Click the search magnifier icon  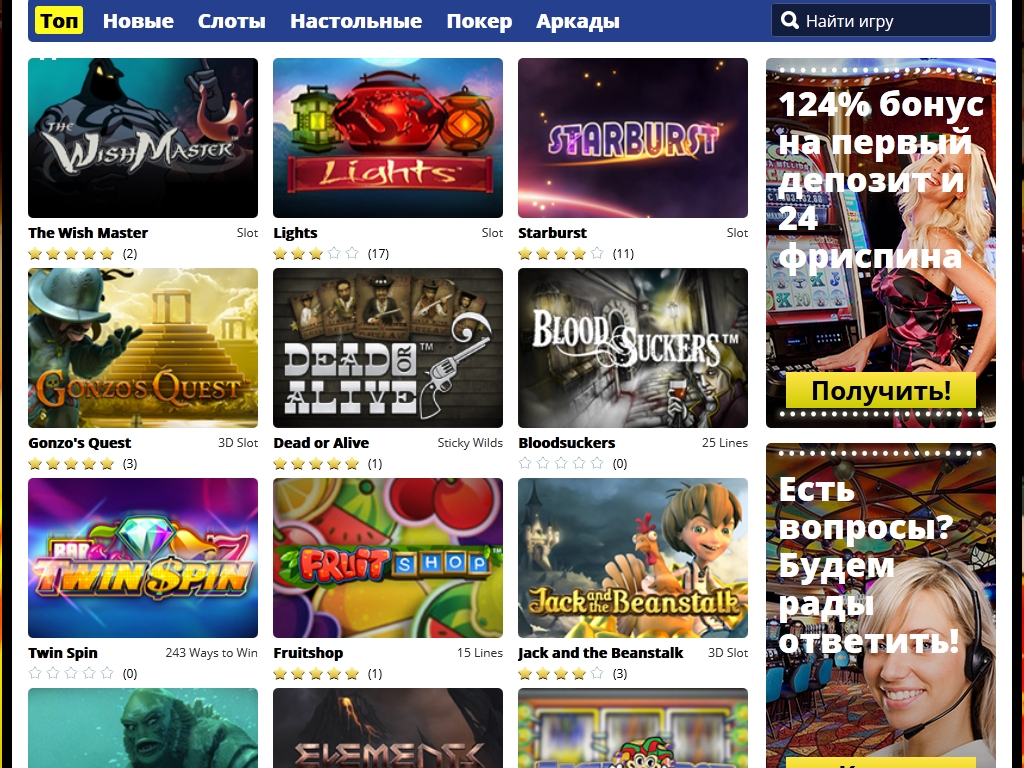pyautogui.click(x=790, y=20)
